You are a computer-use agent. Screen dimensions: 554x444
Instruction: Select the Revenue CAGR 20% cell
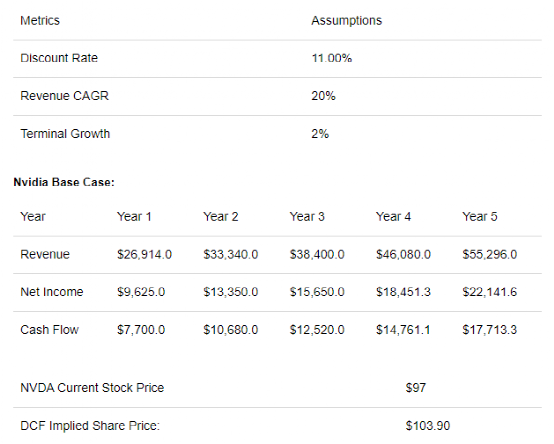click(323, 96)
